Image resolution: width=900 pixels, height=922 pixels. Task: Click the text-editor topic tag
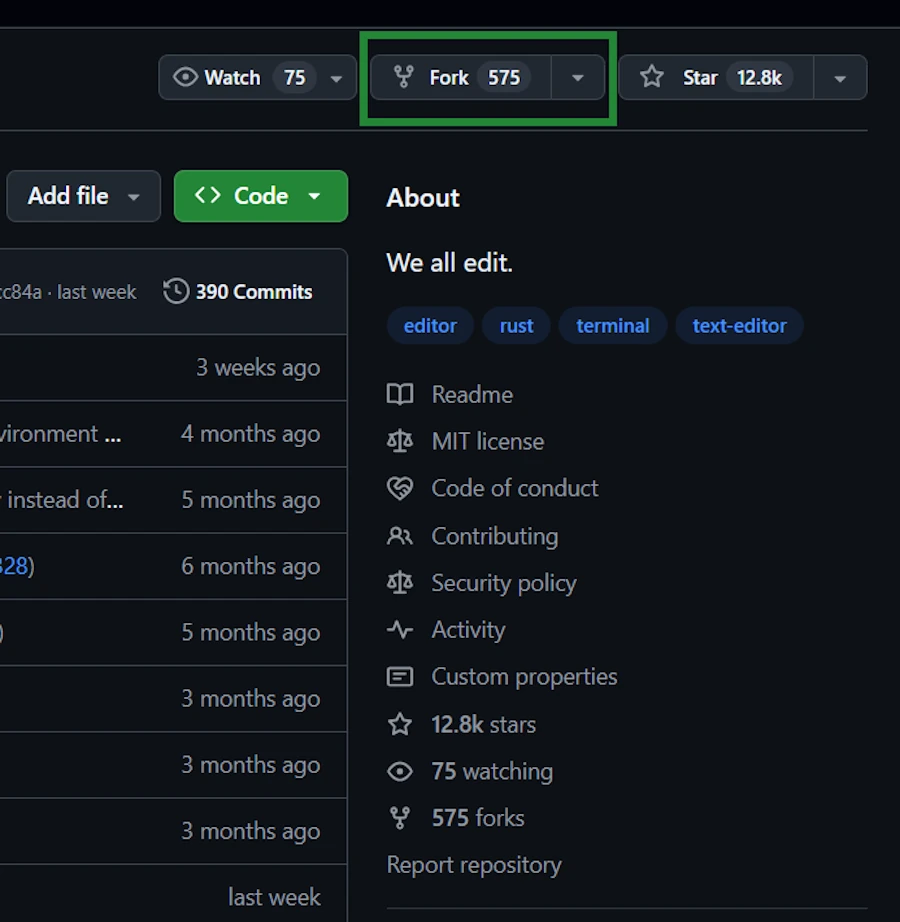[x=739, y=326]
